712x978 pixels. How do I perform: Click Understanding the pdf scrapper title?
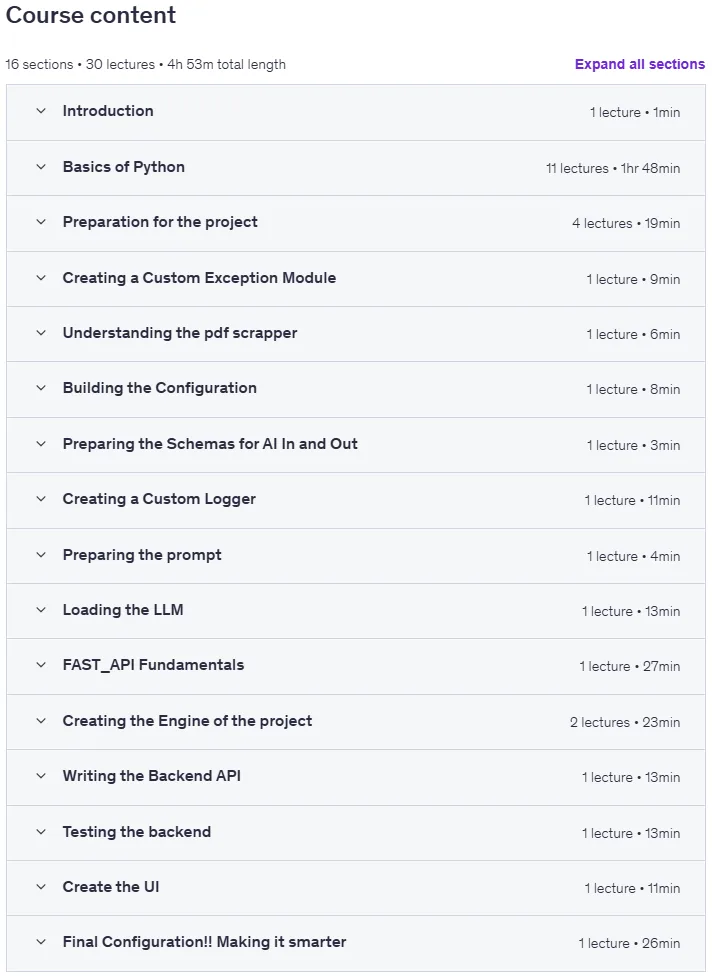point(180,333)
